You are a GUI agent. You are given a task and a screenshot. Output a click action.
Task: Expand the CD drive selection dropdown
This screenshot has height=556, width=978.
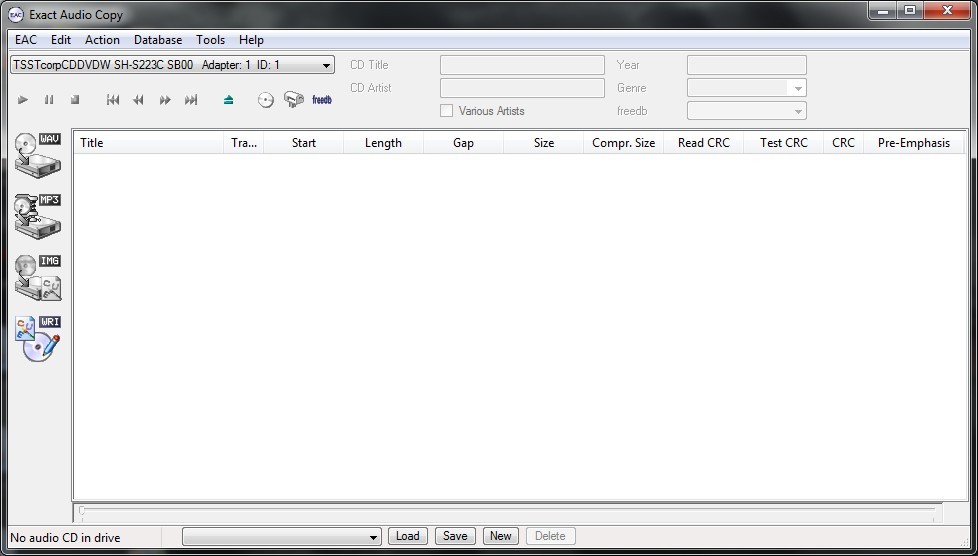[x=327, y=66]
